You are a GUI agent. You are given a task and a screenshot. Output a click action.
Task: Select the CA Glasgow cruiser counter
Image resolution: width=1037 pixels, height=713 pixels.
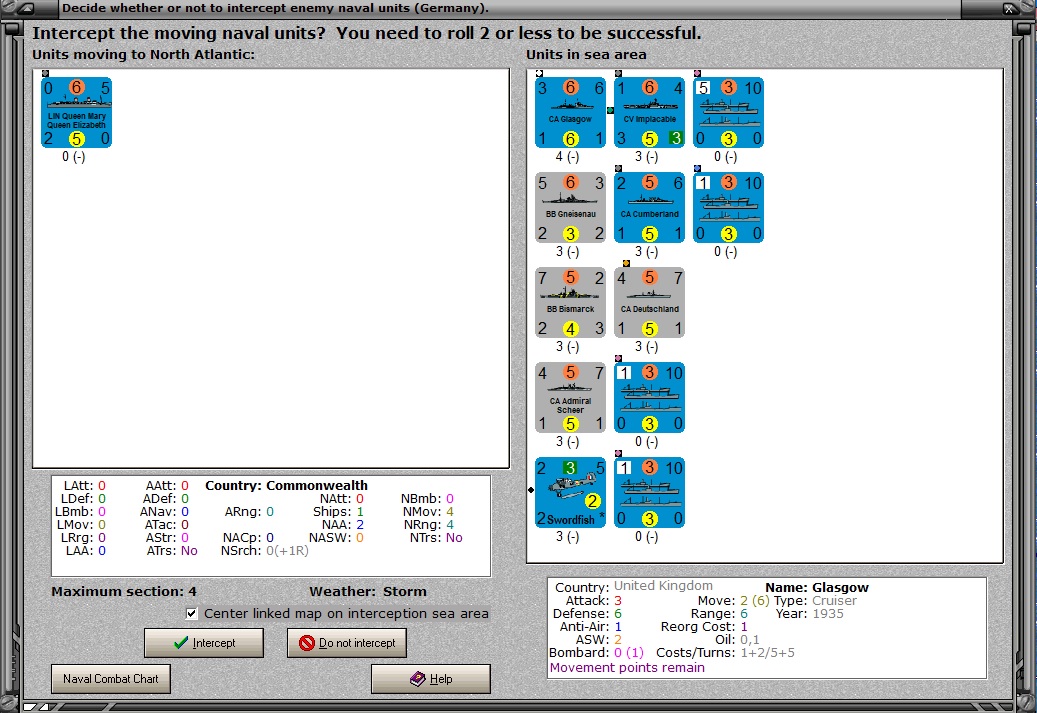point(570,112)
